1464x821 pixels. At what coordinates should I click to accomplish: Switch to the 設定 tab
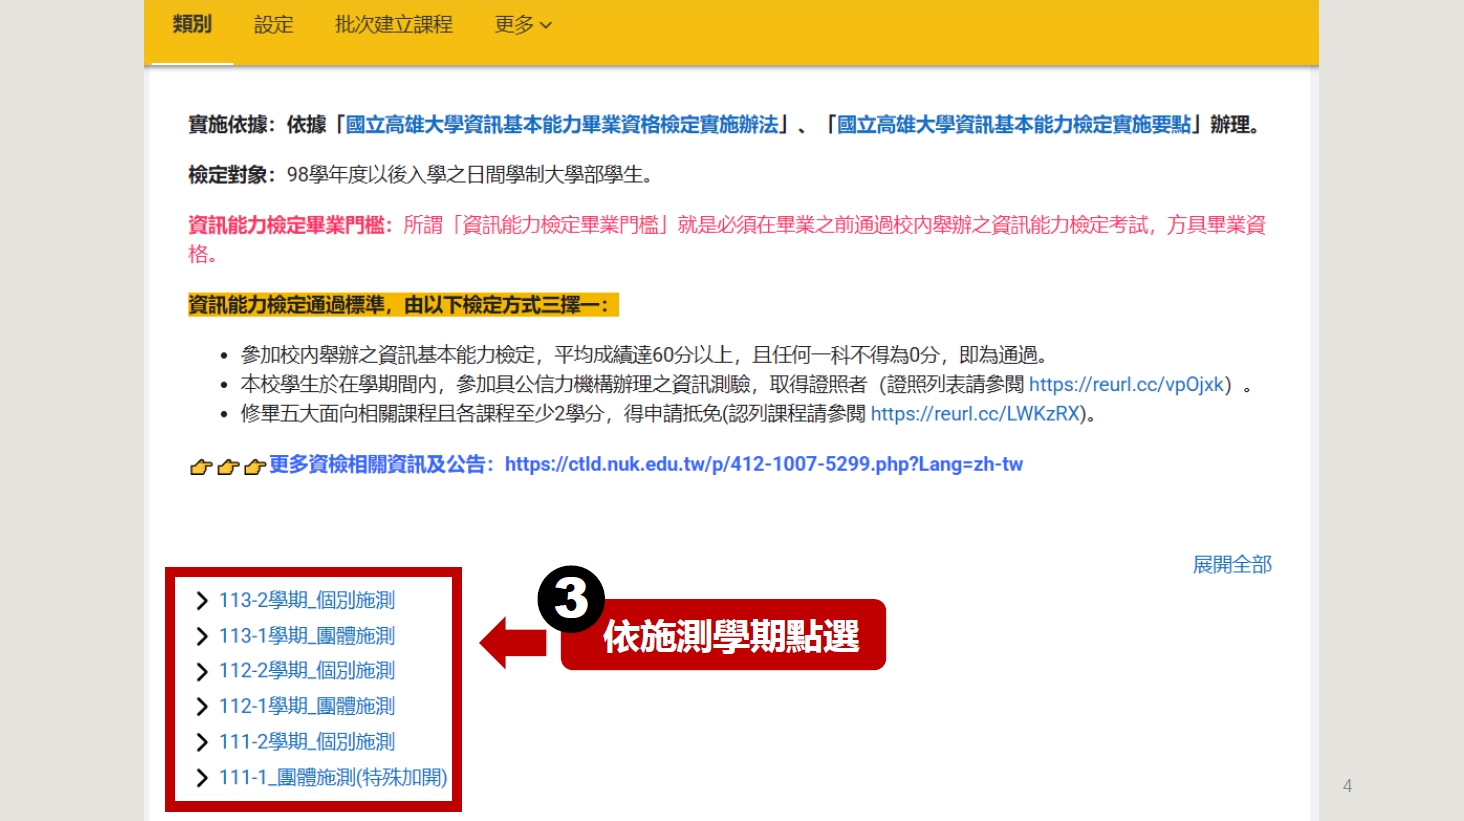coord(273,25)
